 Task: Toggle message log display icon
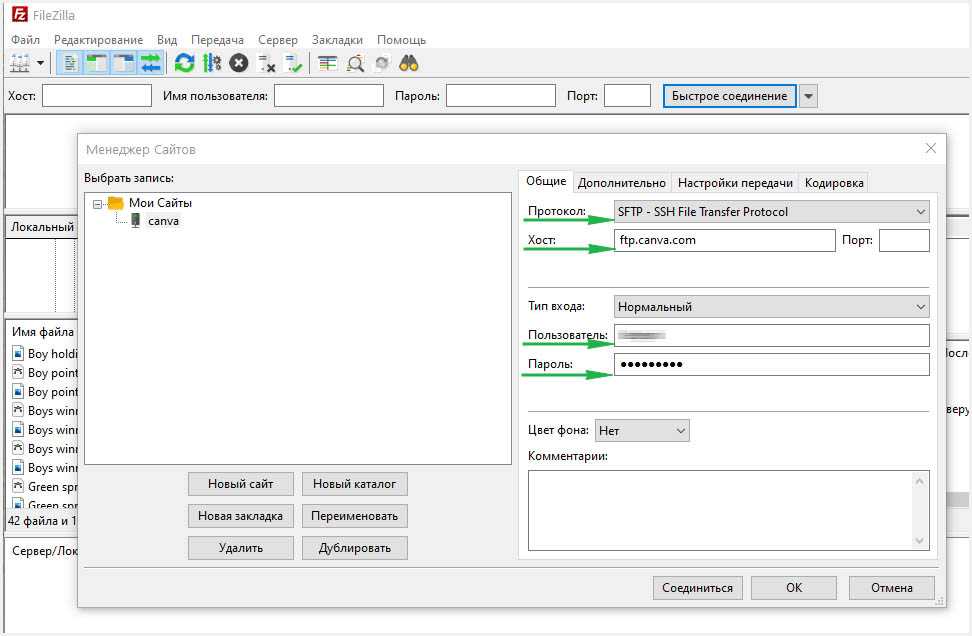click(x=70, y=63)
